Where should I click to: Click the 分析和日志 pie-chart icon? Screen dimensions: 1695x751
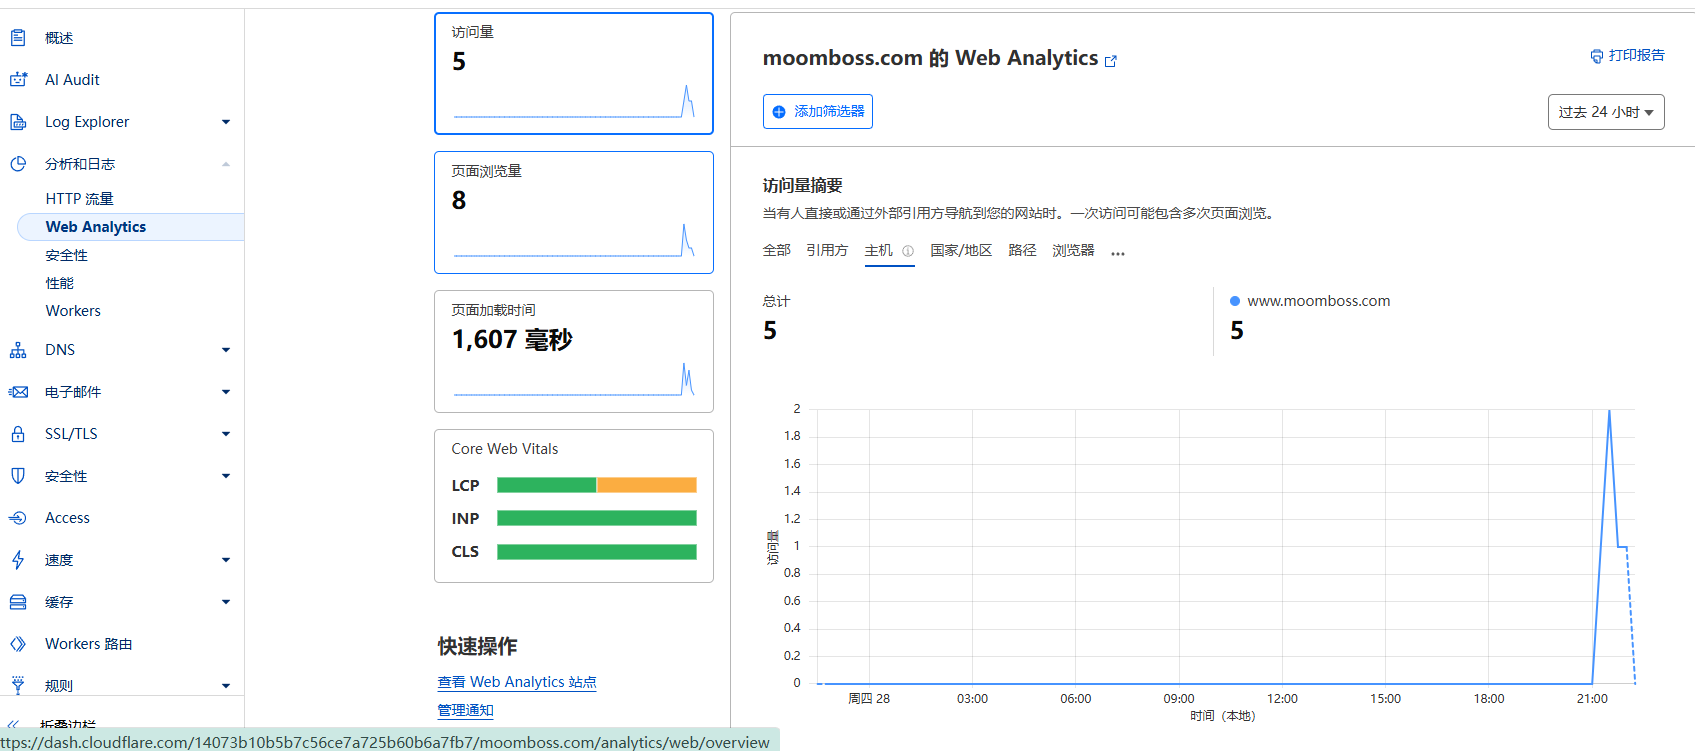click(x=18, y=164)
